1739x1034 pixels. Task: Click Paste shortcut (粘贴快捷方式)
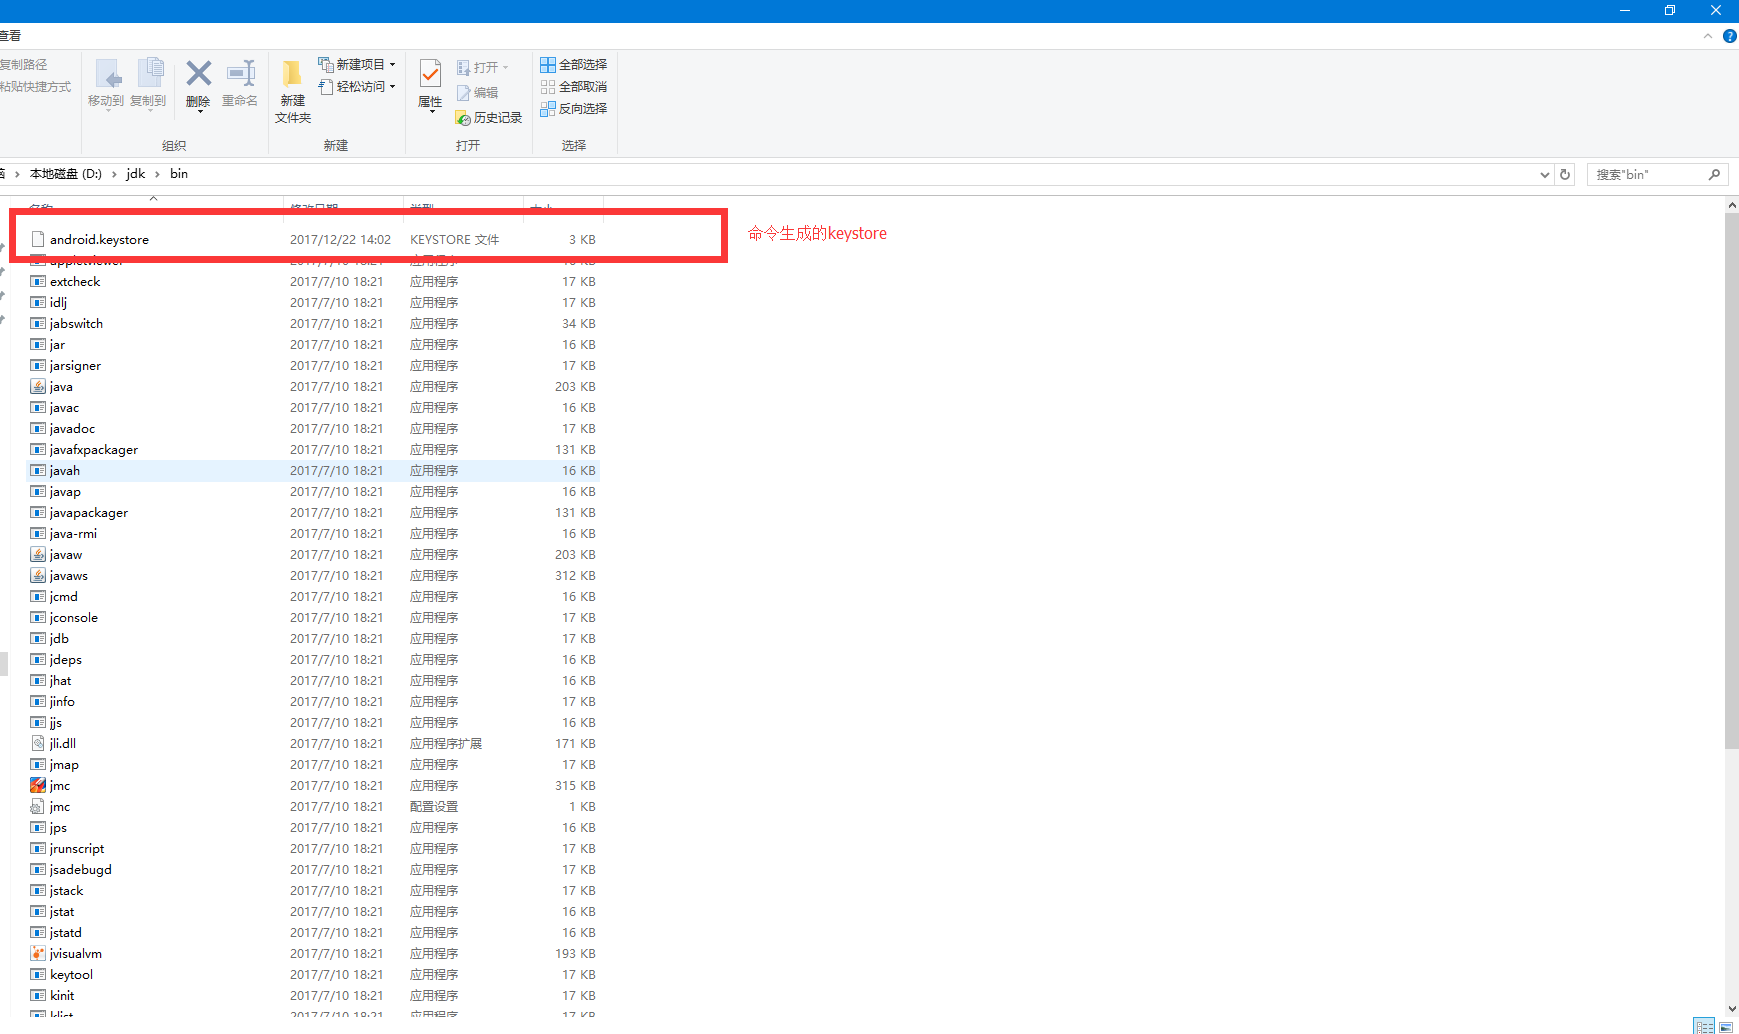pyautogui.click(x=36, y=87)
